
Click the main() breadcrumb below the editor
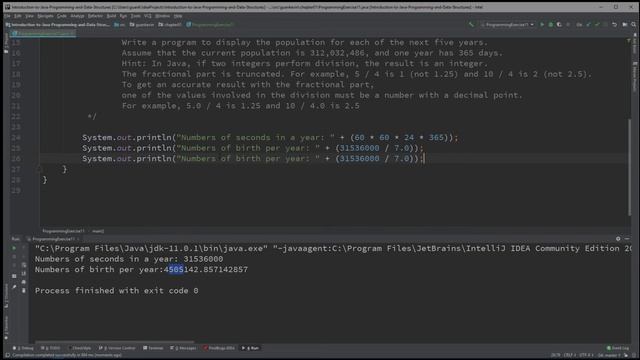(98, 231)
